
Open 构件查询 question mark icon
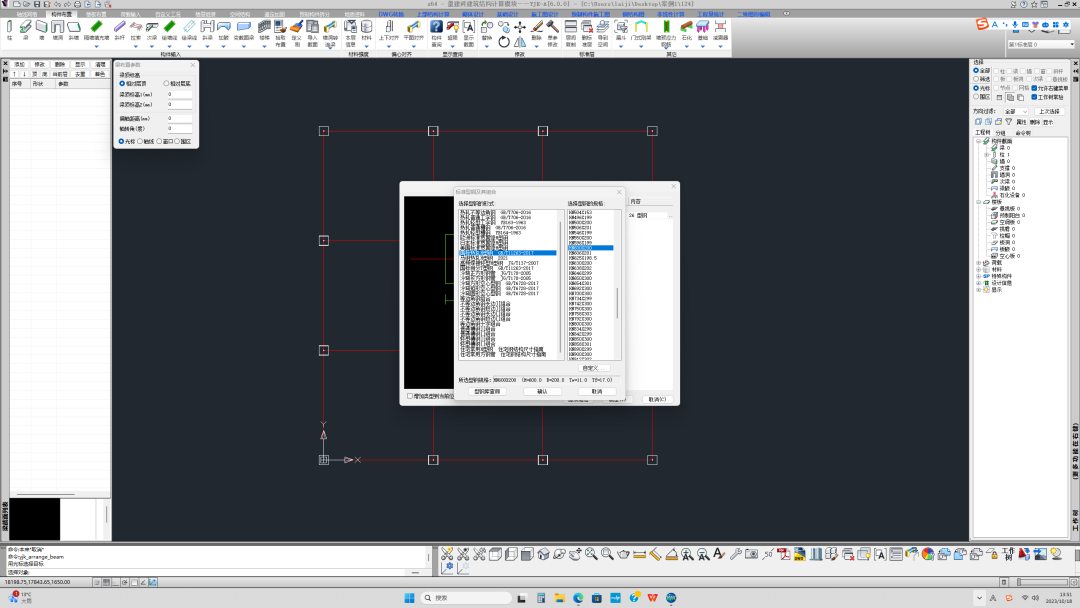pos(437,26)
